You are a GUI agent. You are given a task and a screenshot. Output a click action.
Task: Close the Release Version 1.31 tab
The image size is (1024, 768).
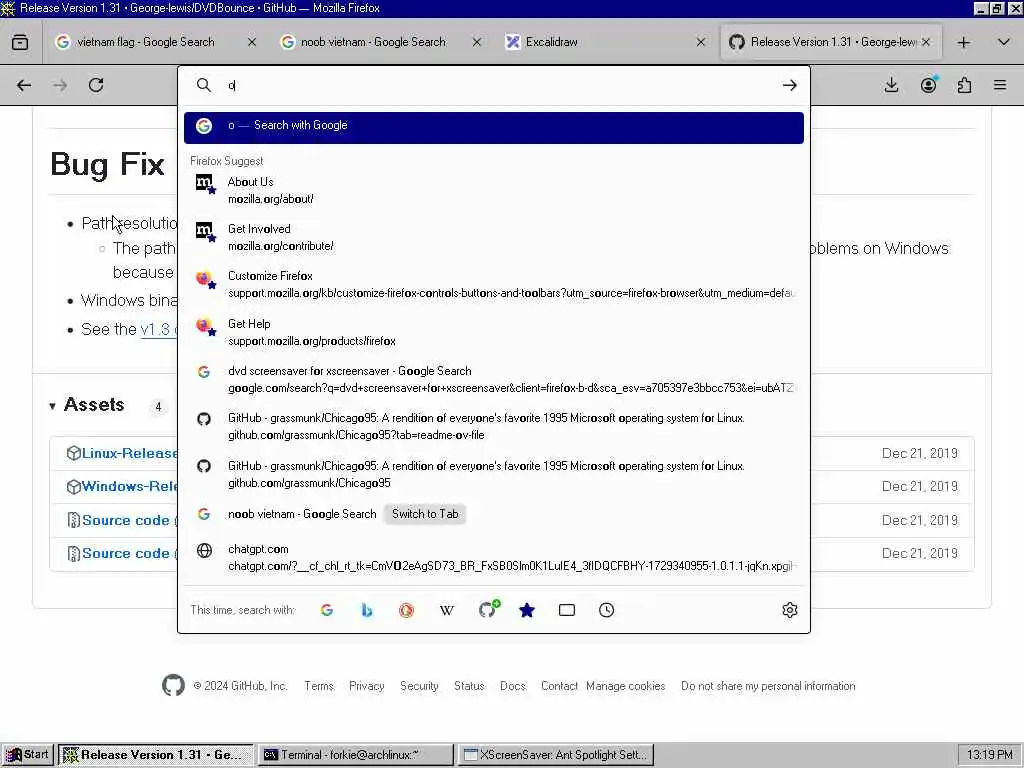(x=926, y=42)
